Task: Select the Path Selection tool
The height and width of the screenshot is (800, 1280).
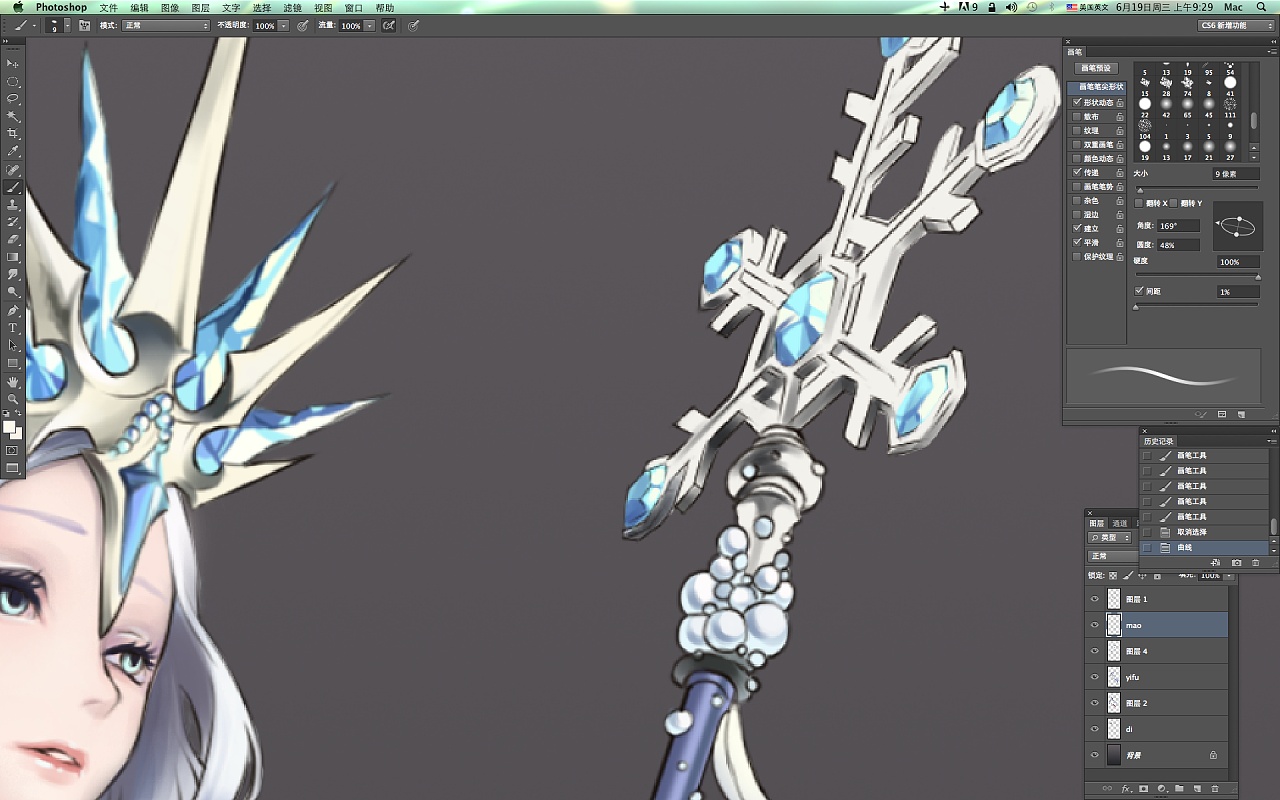Action: click(13, 345)
